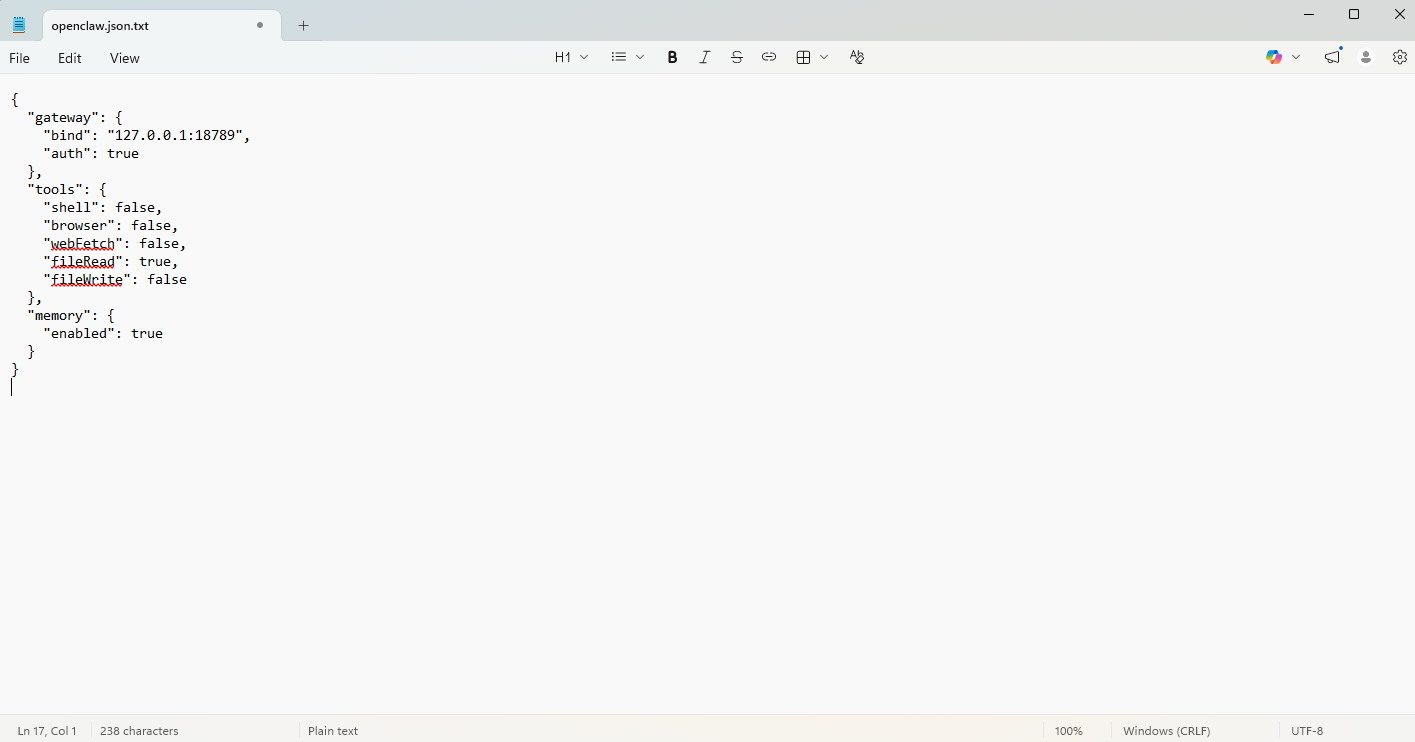Open Notepad settings gear
1415x742 pixels.
[x=1400, y=58]
